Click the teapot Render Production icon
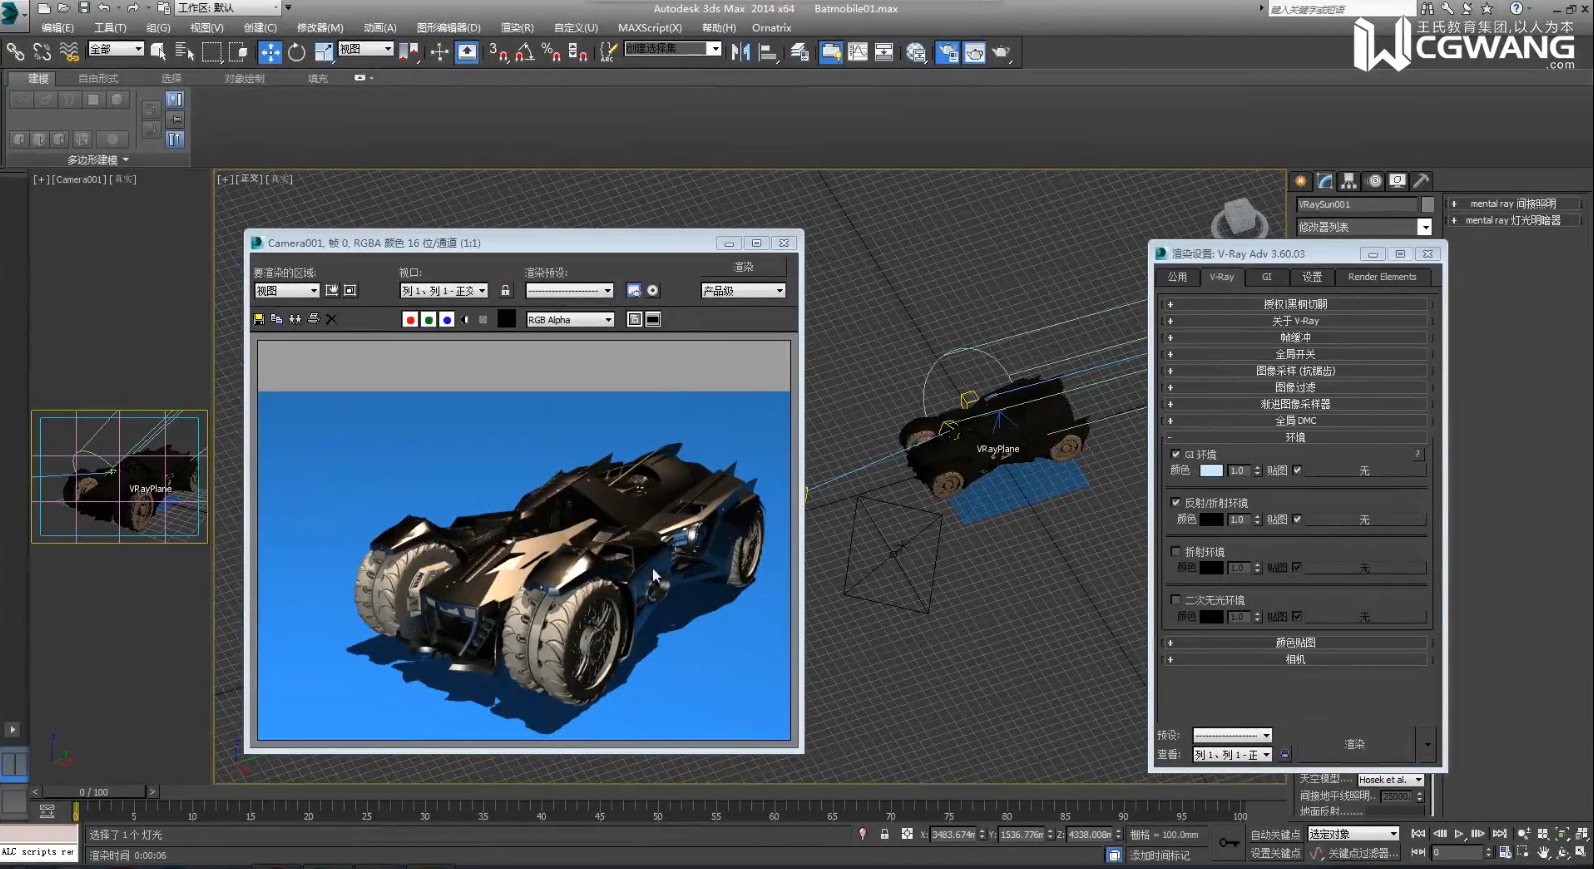This screenshot has width=1594, height=869. pyautogui.click(x=1001, y=52)
